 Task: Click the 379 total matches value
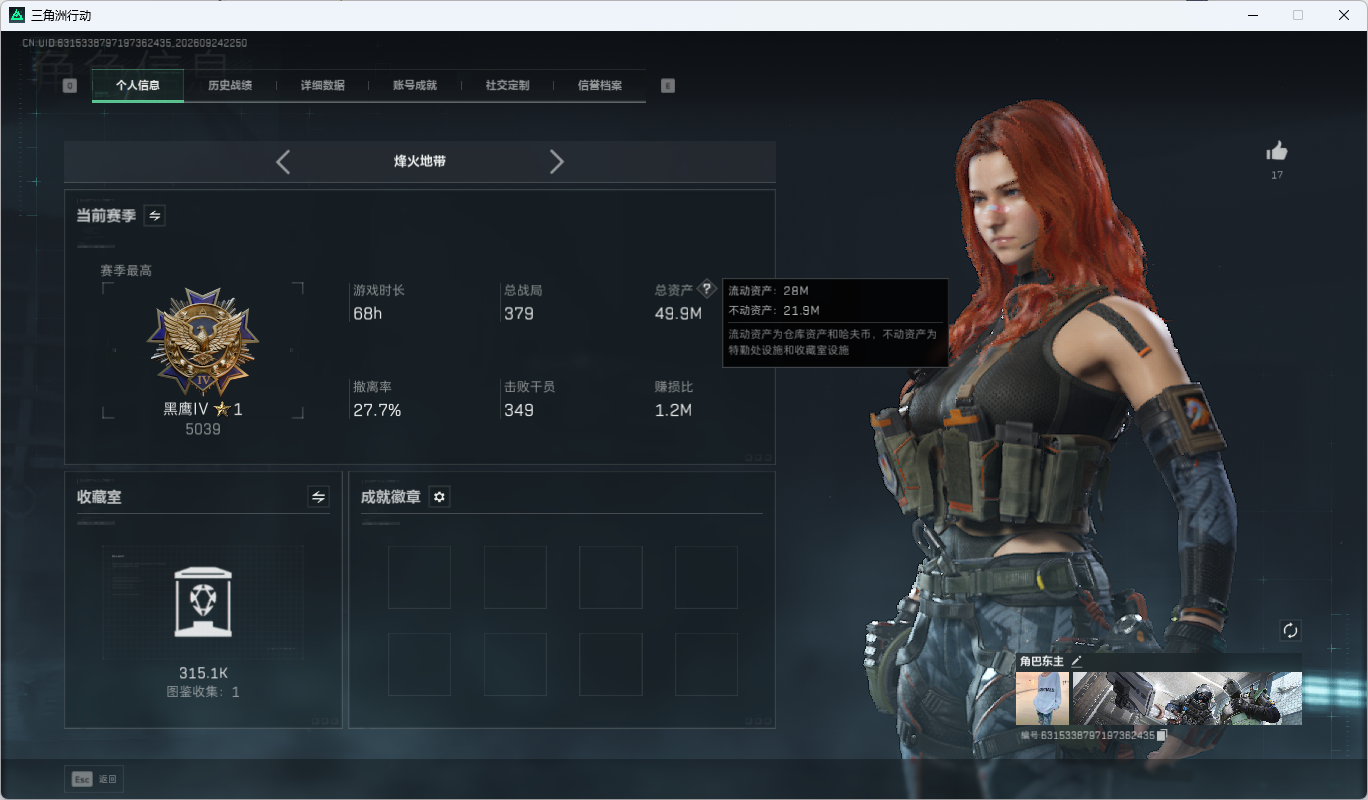[x=519, y=314]
